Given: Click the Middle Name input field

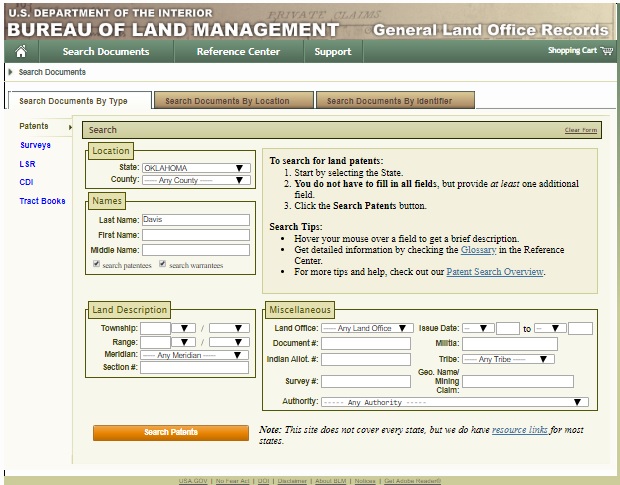Looking at the screenshot, I should point(196,250).
